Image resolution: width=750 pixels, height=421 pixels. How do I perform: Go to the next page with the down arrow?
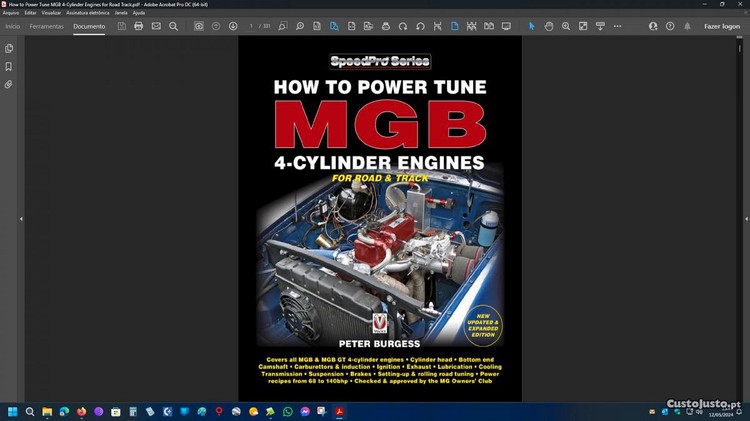tap(233, 26)
